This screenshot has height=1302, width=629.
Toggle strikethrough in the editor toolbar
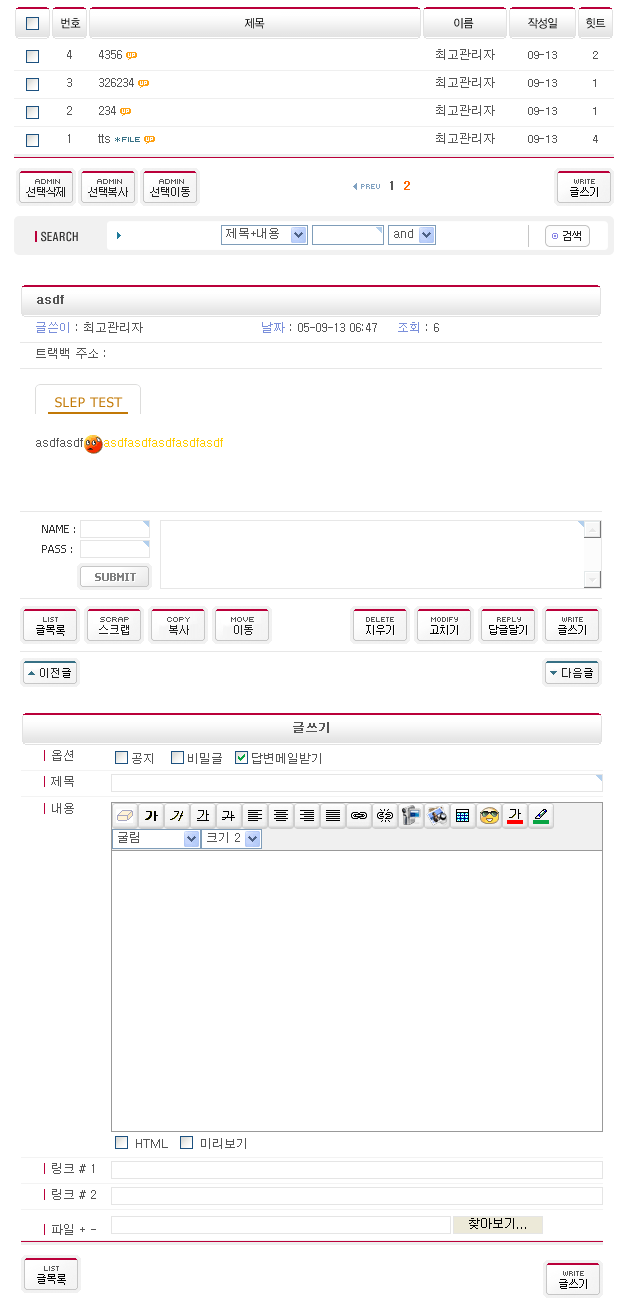click(x=229, y=816)
